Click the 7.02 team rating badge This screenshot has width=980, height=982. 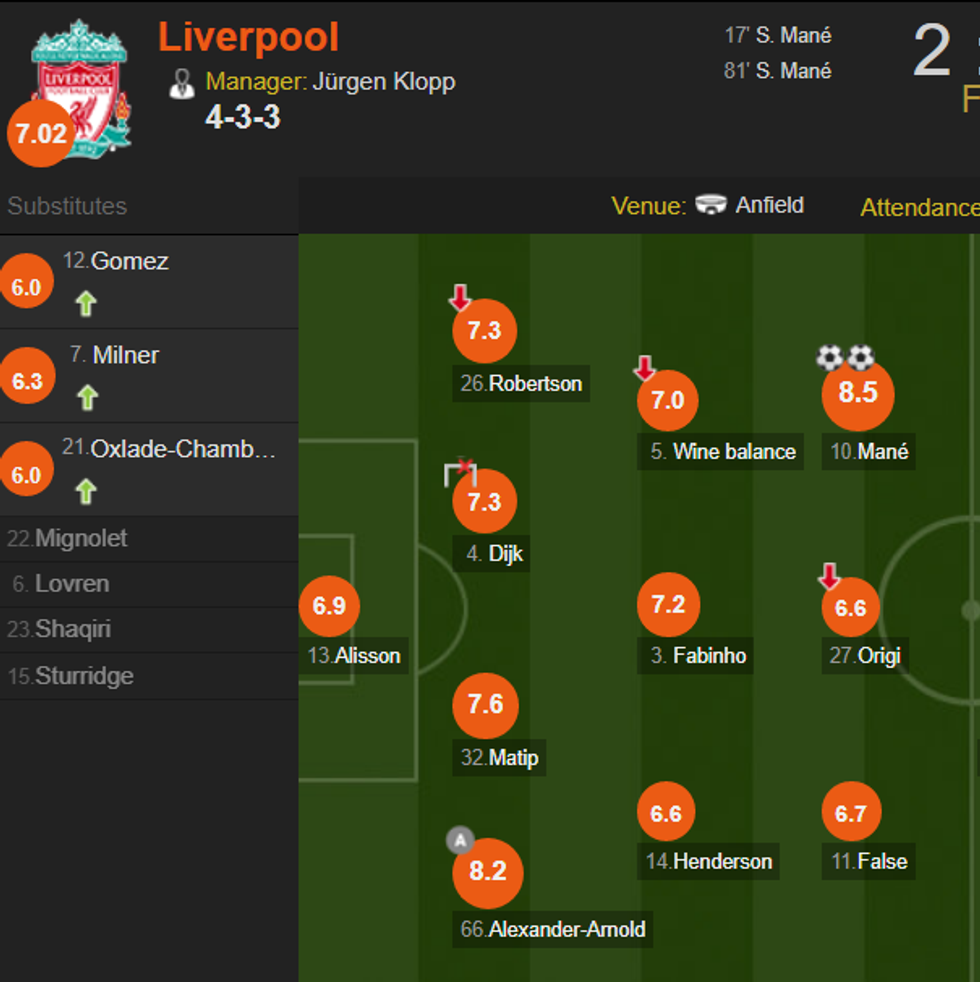(x=40, y=134)
